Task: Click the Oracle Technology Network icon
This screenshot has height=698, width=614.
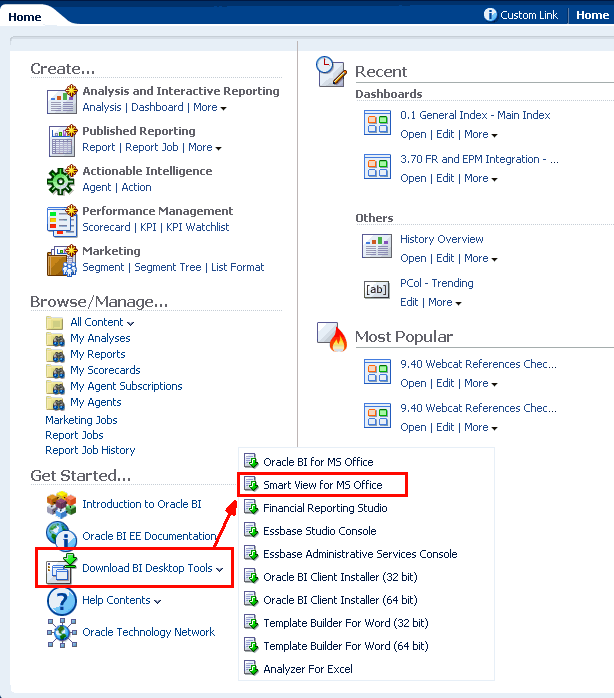Action: tap(62, 633)
